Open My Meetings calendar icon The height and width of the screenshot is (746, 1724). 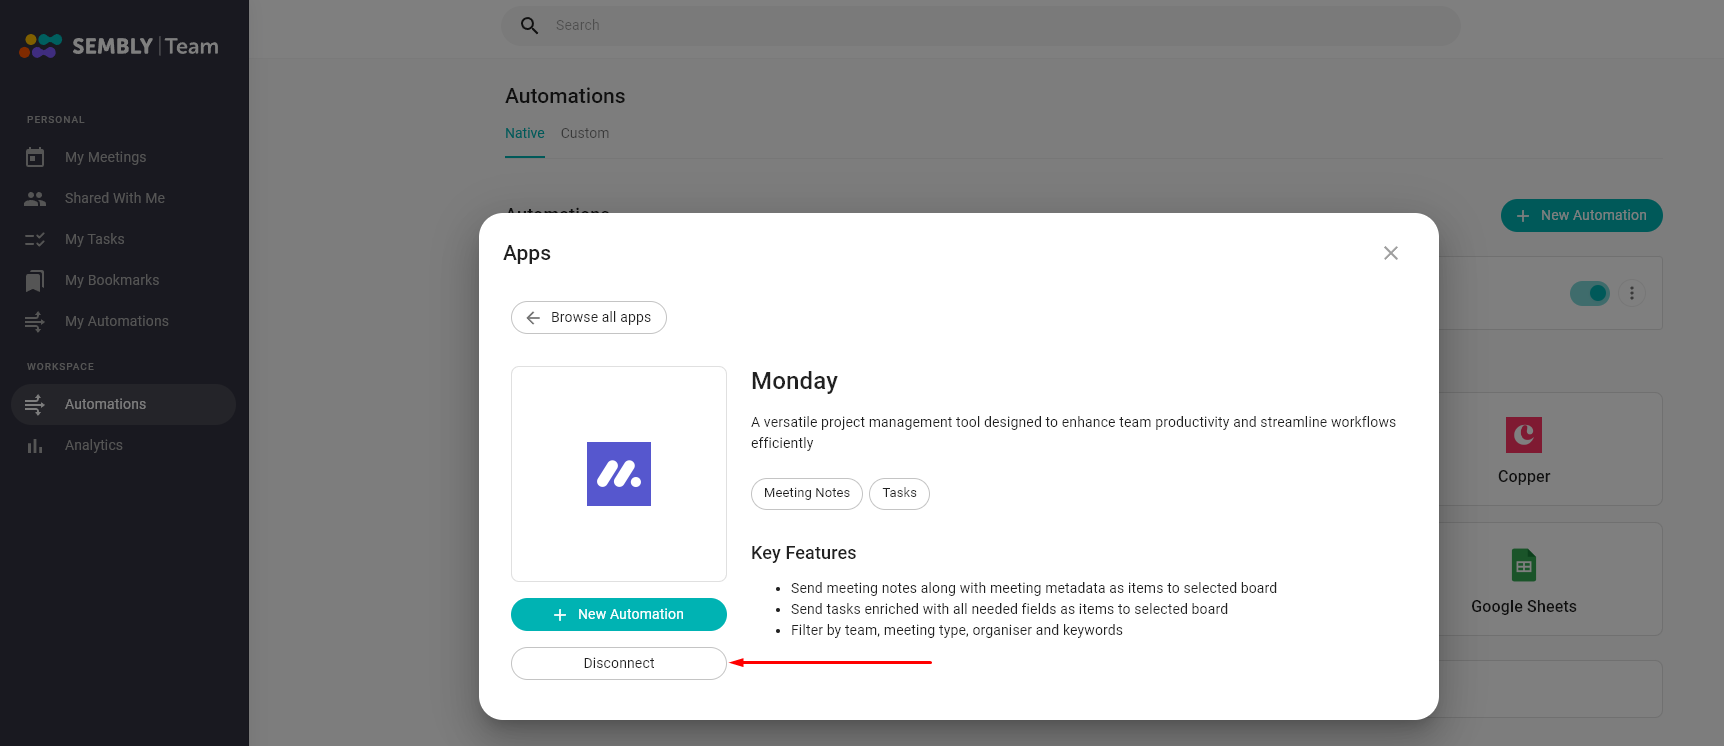pos(35,157)
